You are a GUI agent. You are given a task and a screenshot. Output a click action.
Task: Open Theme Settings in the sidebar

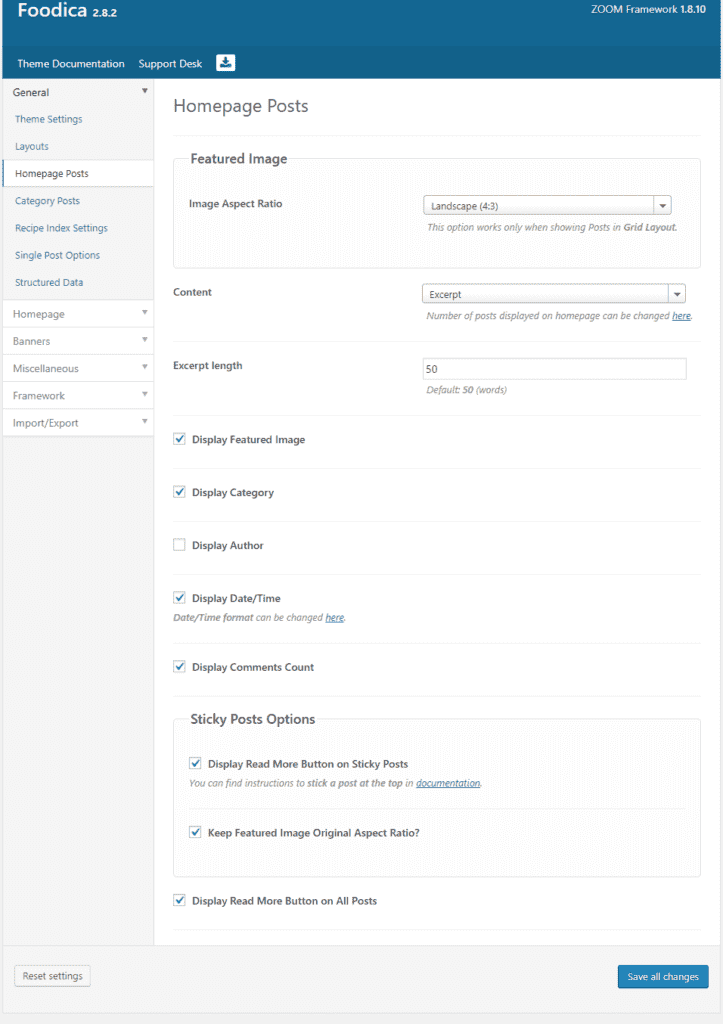coord(49,119)
